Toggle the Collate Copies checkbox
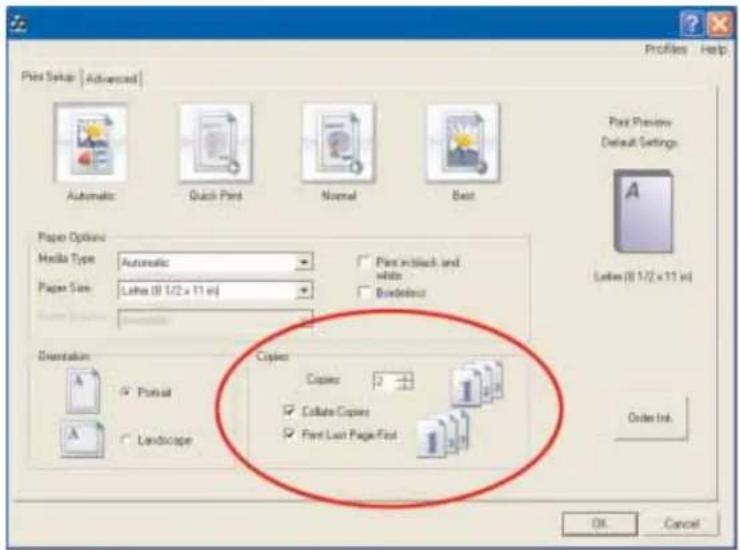This screenshot has width=740, height=550. coord(288,411)
